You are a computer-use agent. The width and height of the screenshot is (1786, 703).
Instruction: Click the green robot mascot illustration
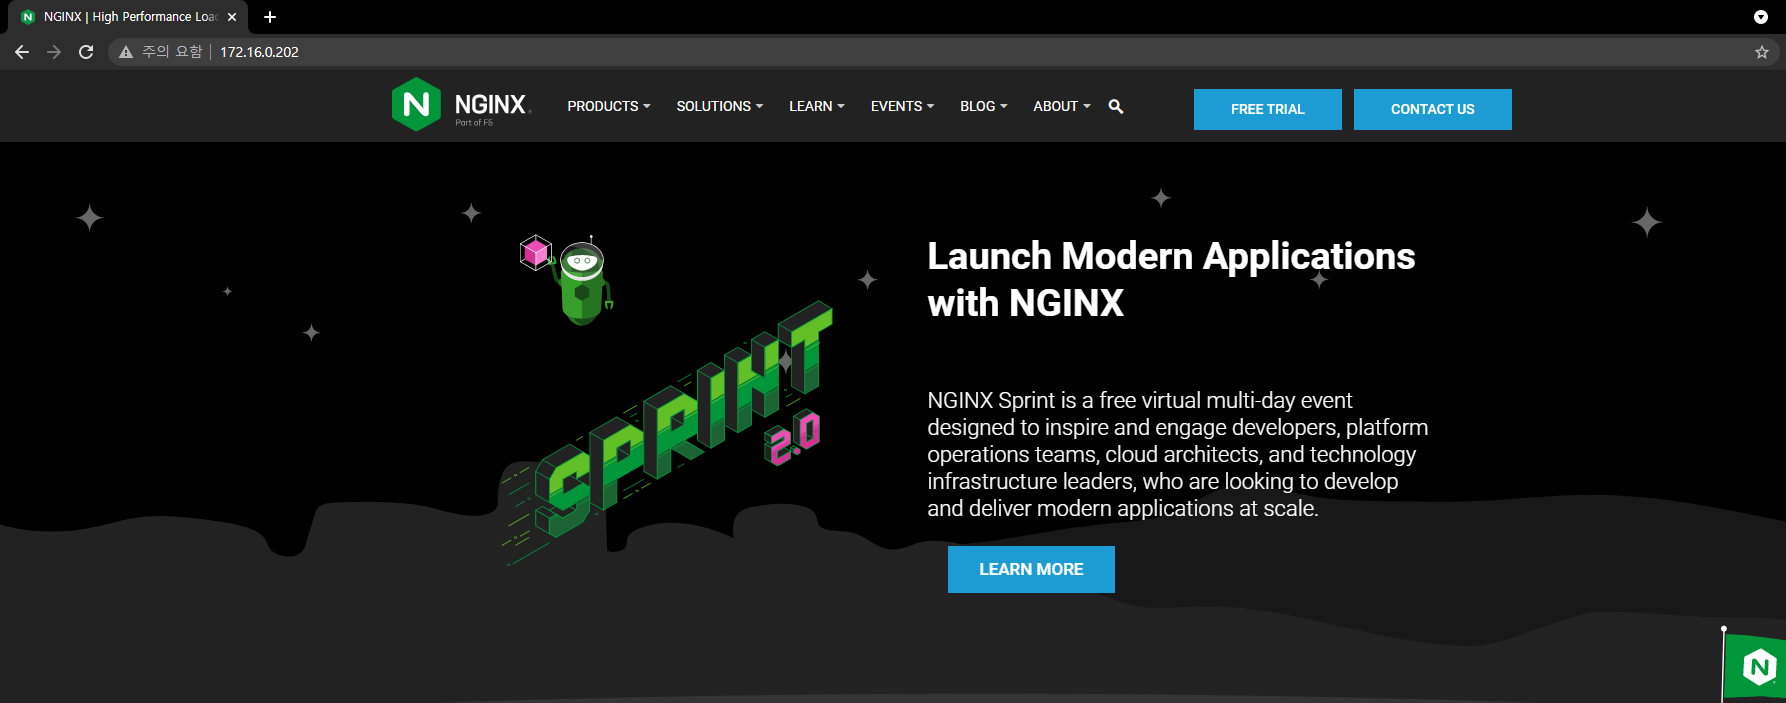582,282
